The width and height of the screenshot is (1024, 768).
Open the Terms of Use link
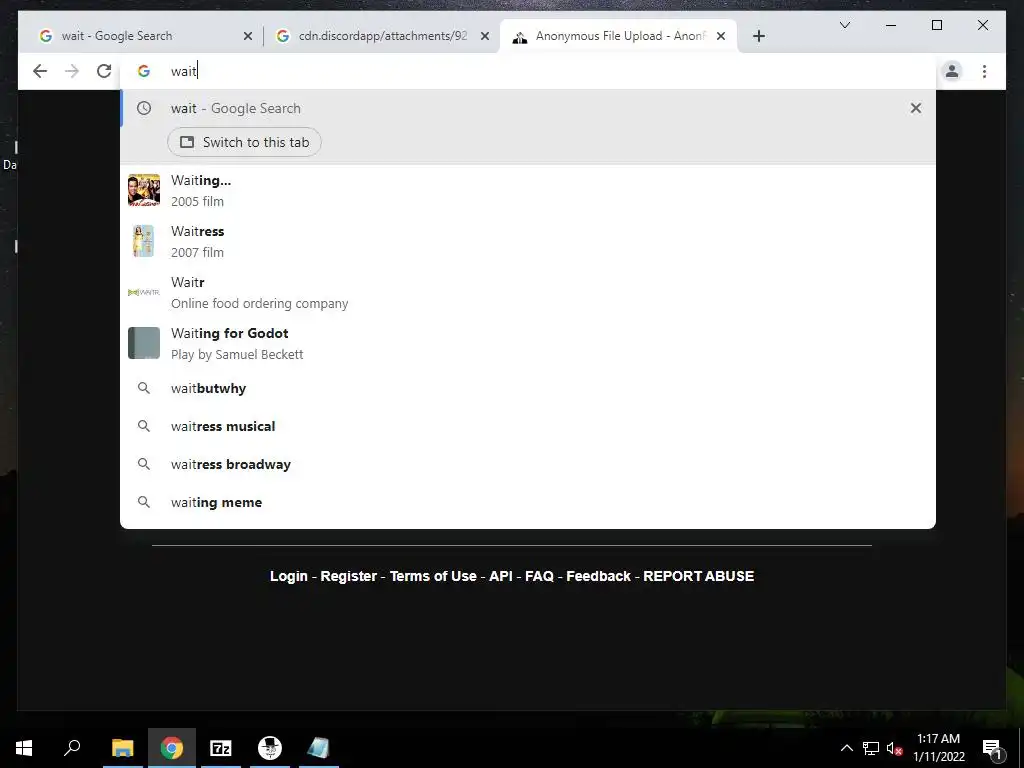pos(433,576)
